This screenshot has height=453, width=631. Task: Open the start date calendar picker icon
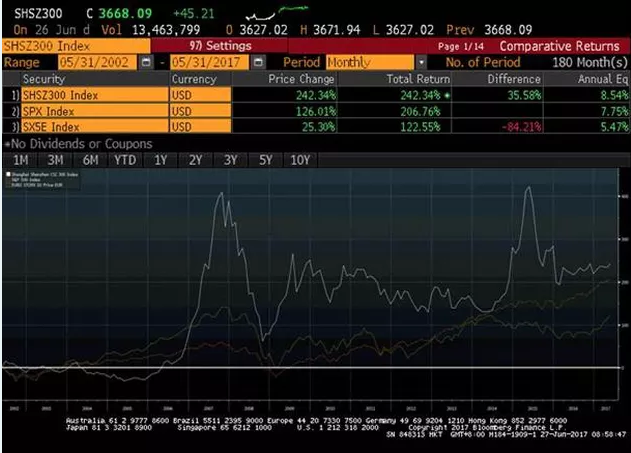[x=146, y=62]
